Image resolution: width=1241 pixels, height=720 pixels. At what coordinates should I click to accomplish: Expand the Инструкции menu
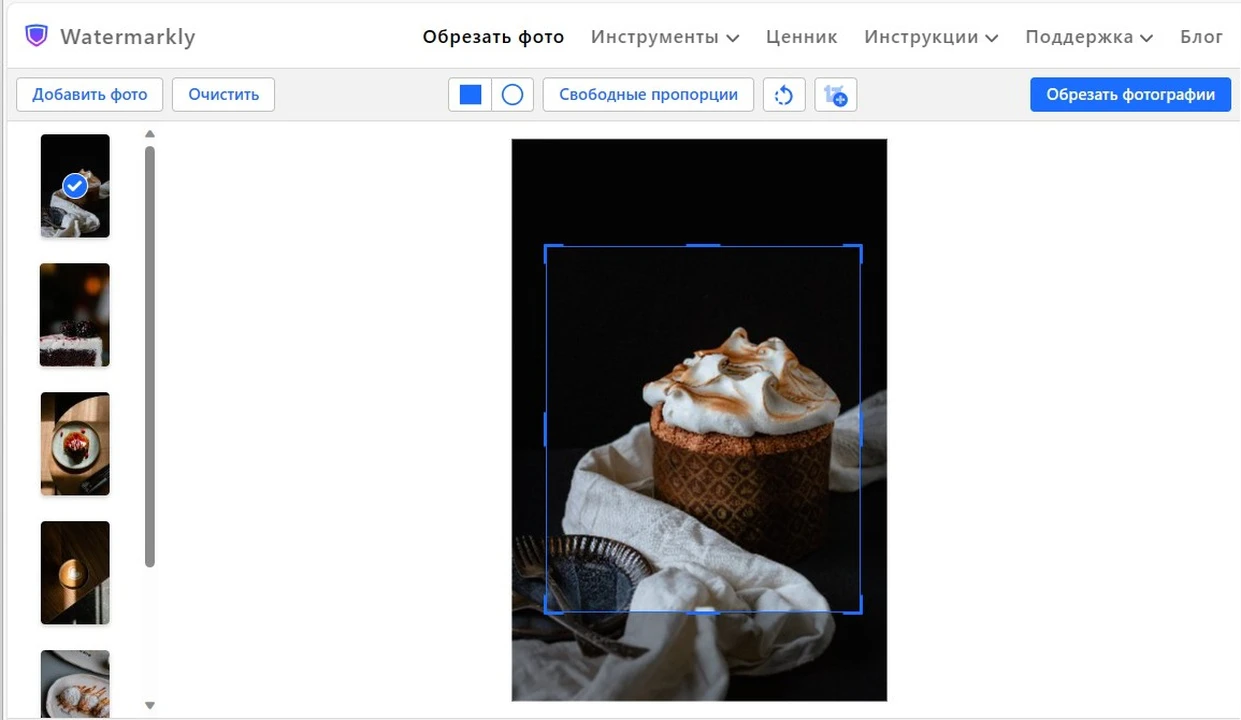pos(930,37)
